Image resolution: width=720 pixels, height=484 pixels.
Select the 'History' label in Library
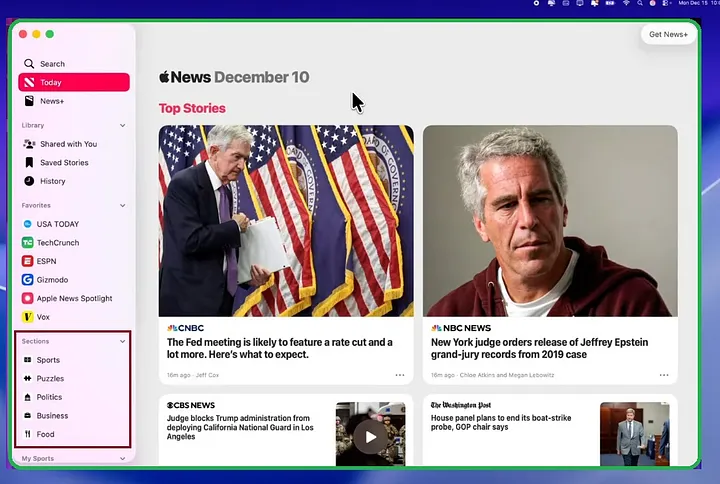[x=53, y=181]
